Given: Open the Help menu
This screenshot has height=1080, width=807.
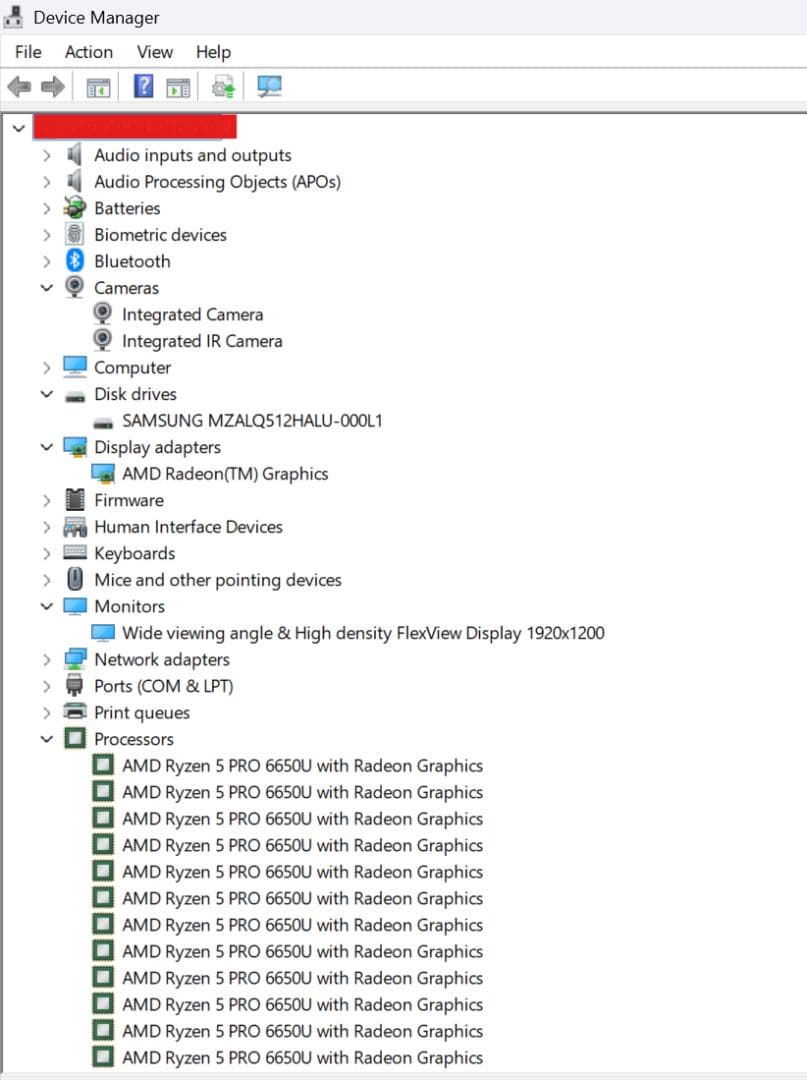Looking at the screenshot, I should coord(213,52).
